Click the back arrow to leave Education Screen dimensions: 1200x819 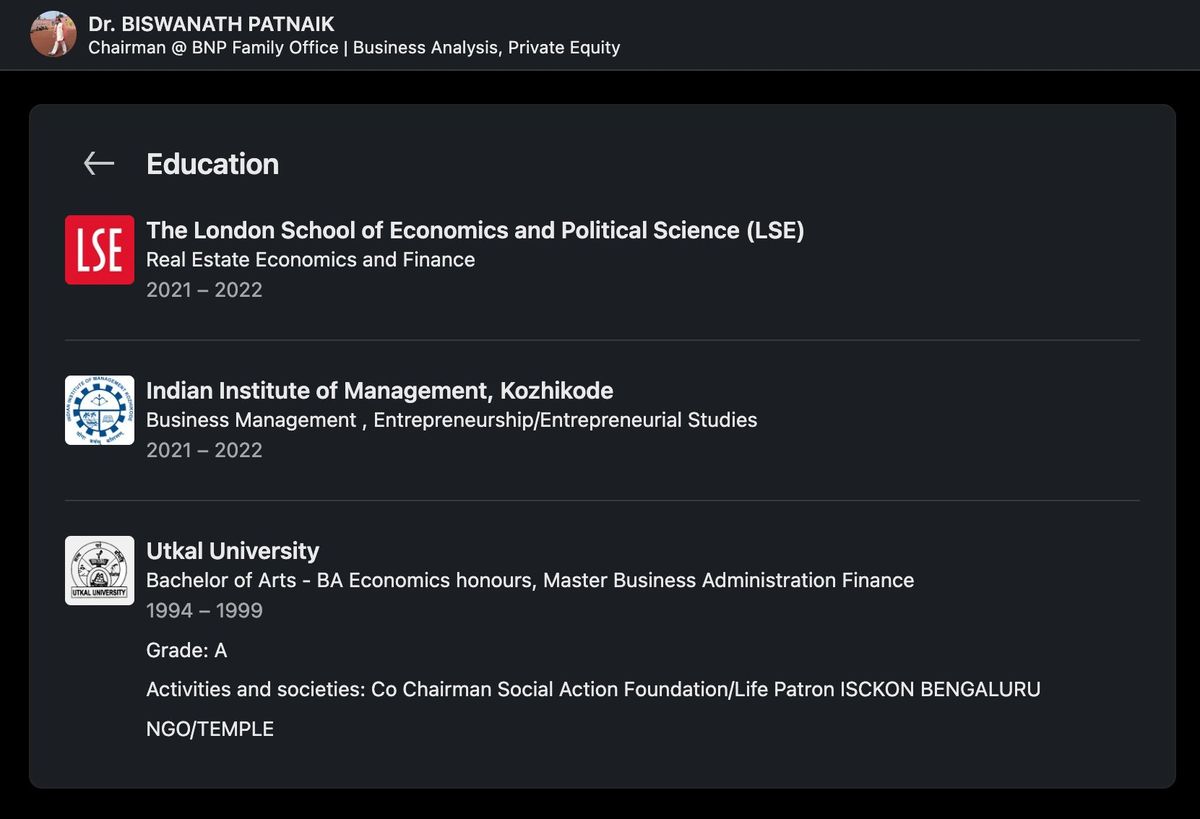pyautogui.click(x=97, y=163)
